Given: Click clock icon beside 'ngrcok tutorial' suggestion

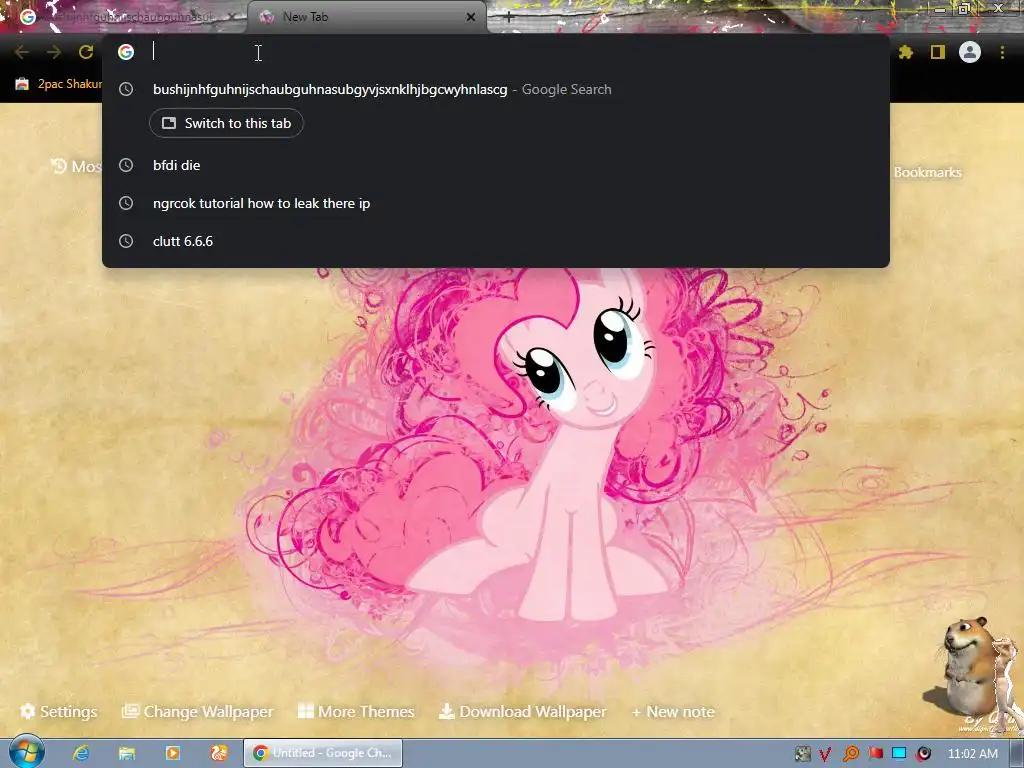Looking at the screenshot, I should [126, 203].
